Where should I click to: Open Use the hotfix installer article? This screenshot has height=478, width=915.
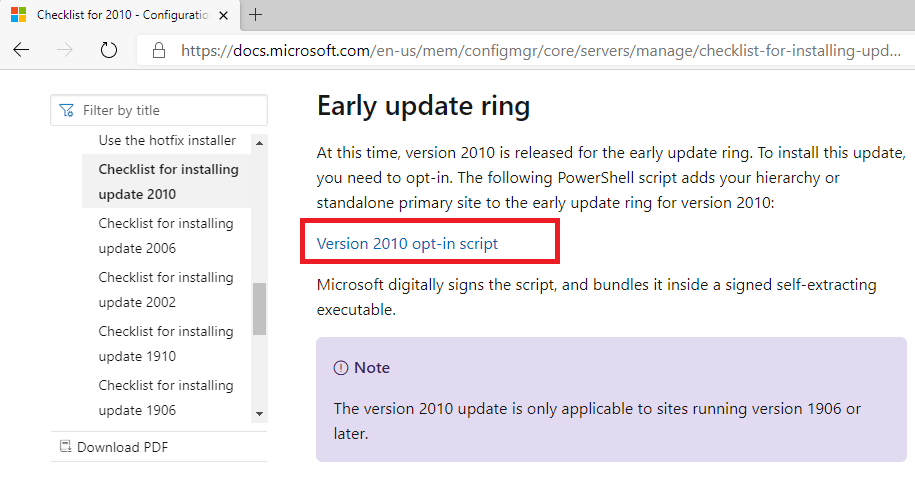click(x=167, y=140)
